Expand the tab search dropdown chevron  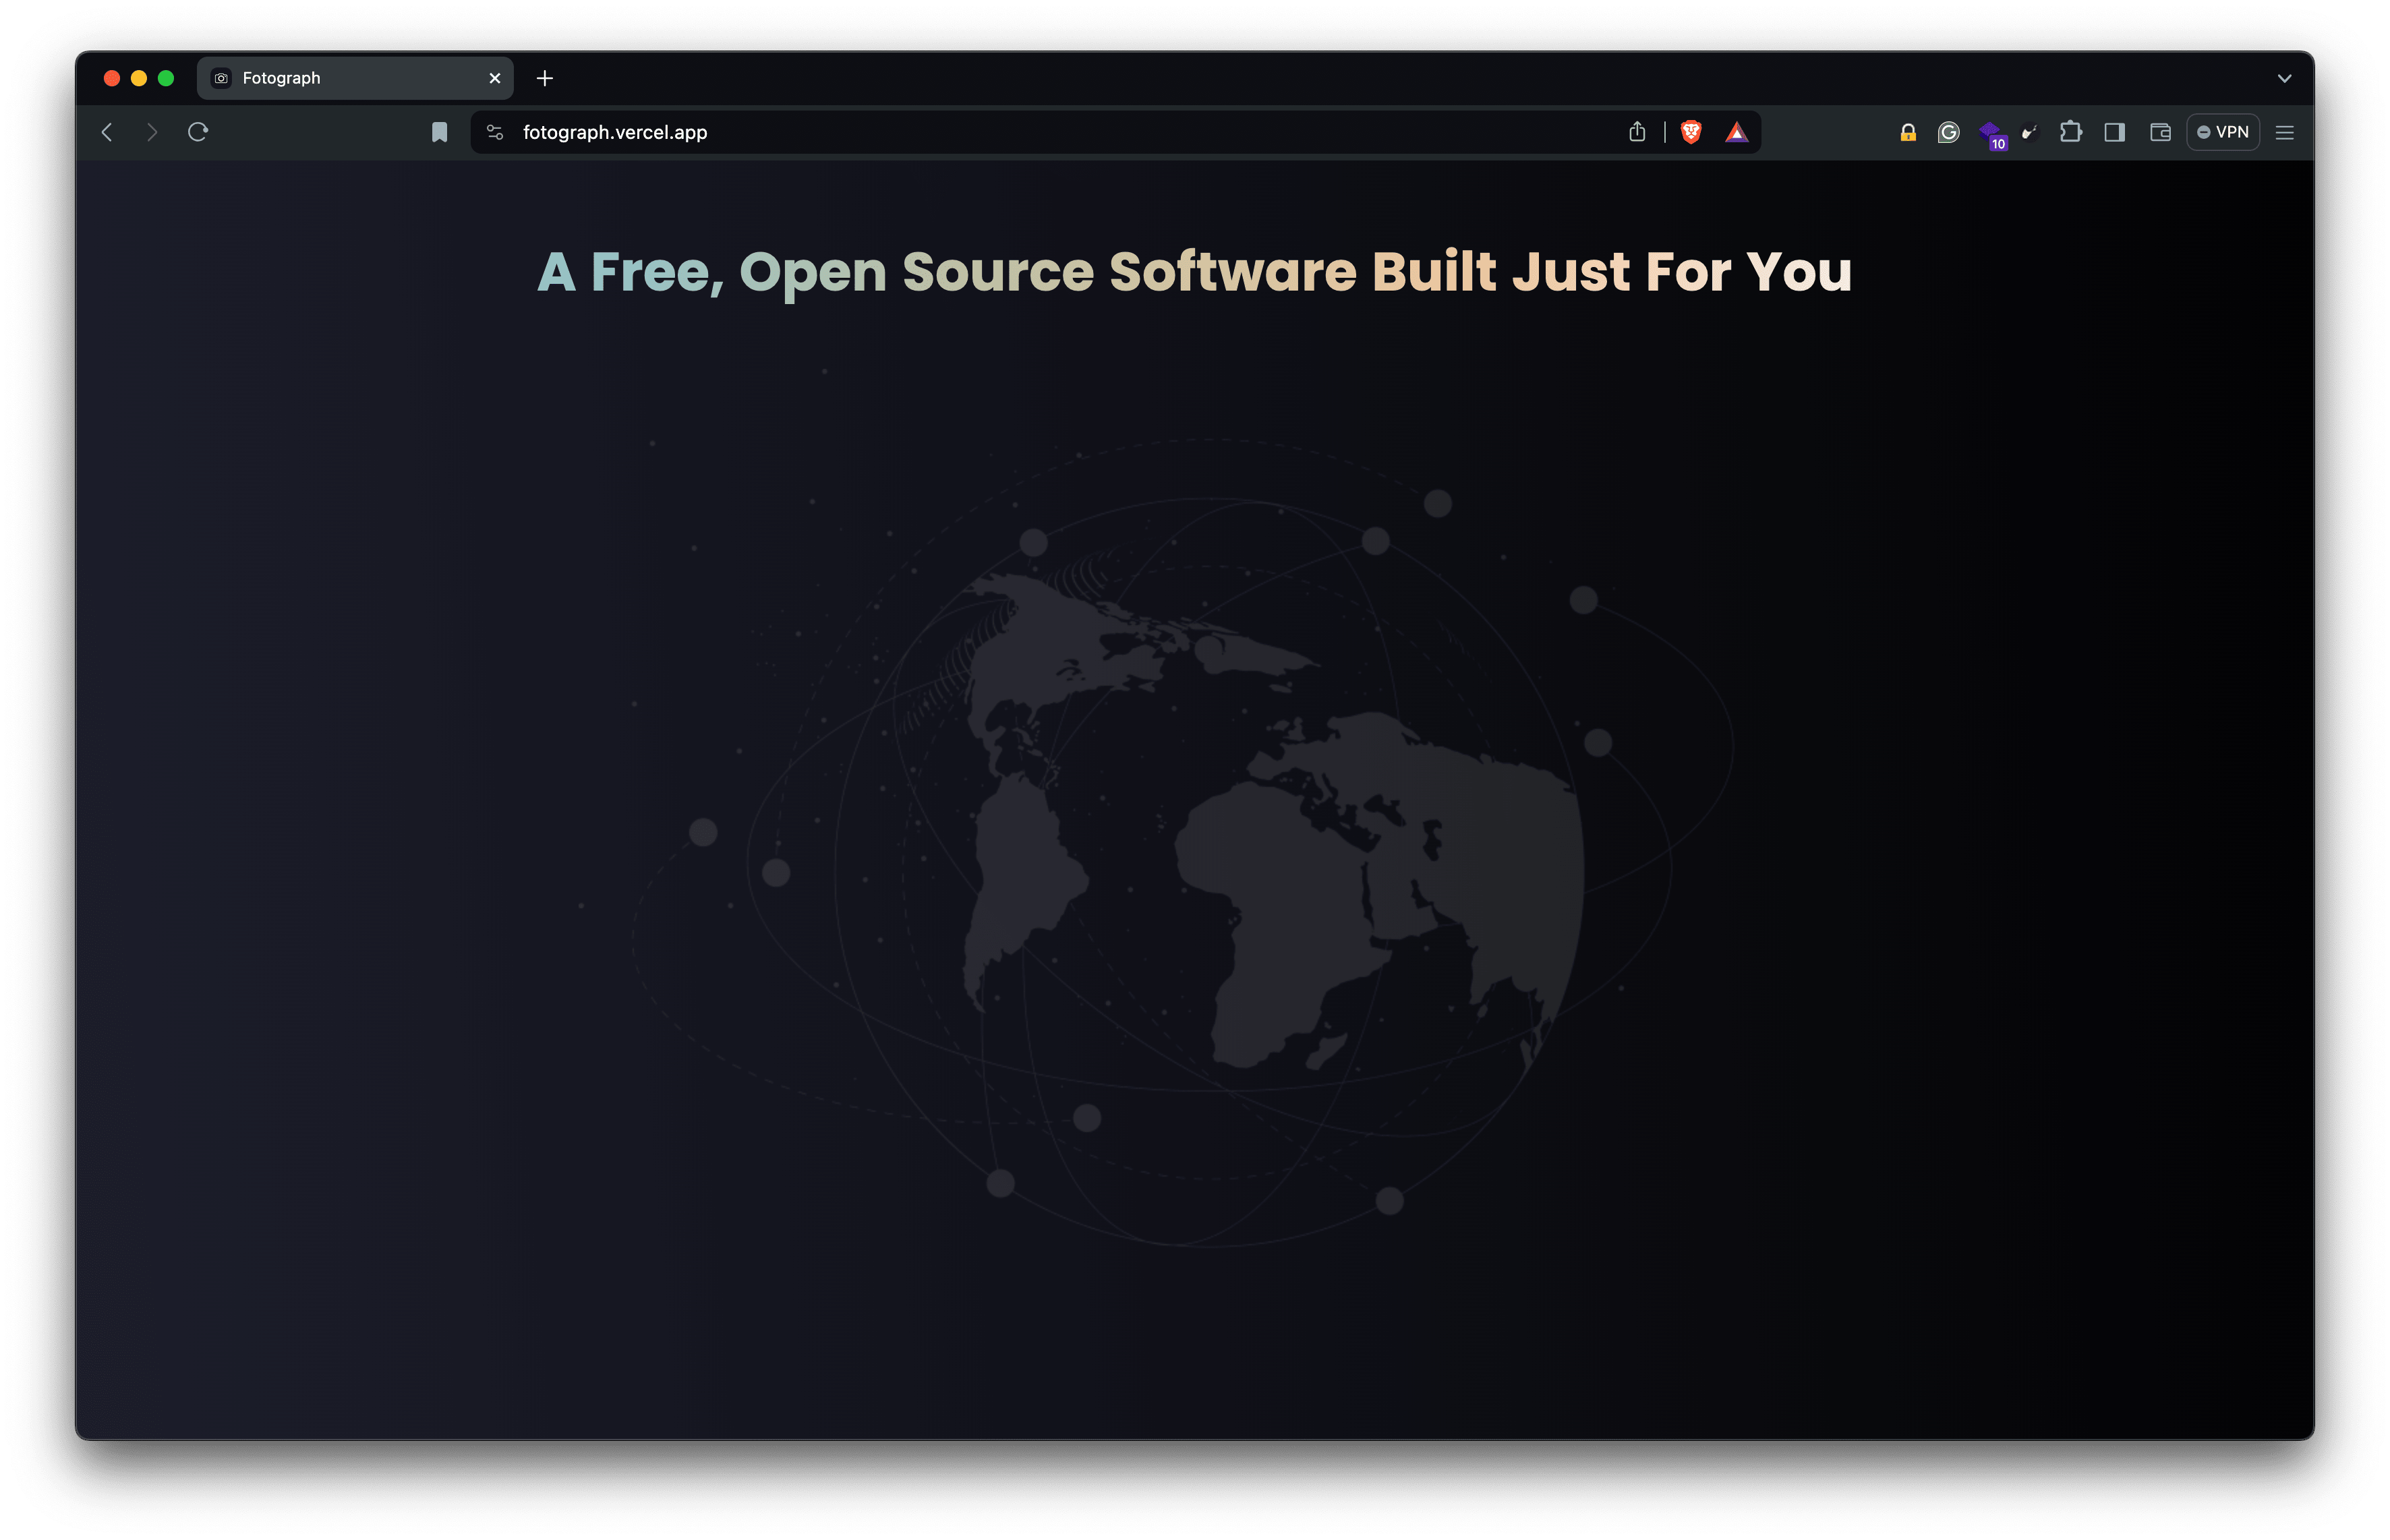(2285, 78)
